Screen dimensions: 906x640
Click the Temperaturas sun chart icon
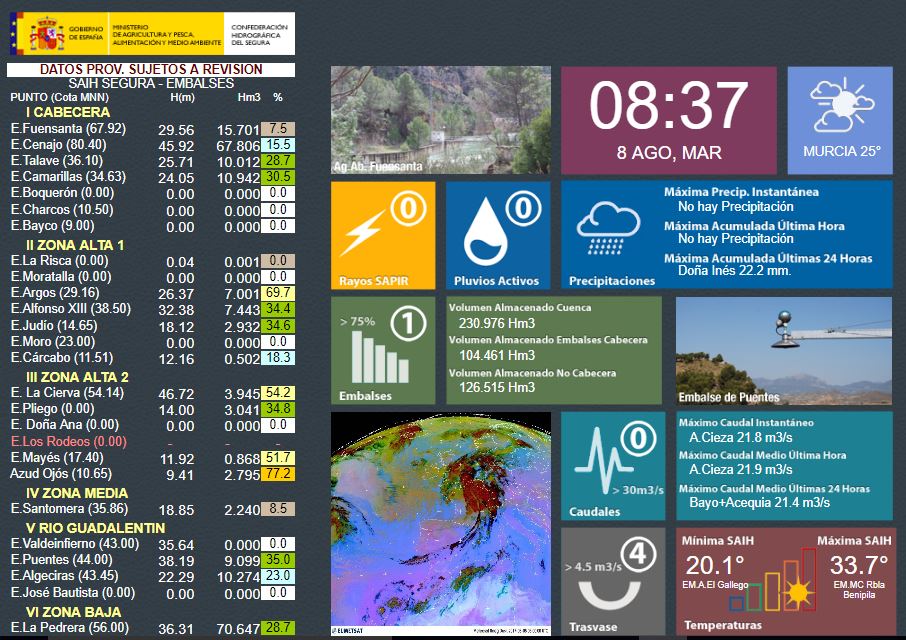point(774,579)
